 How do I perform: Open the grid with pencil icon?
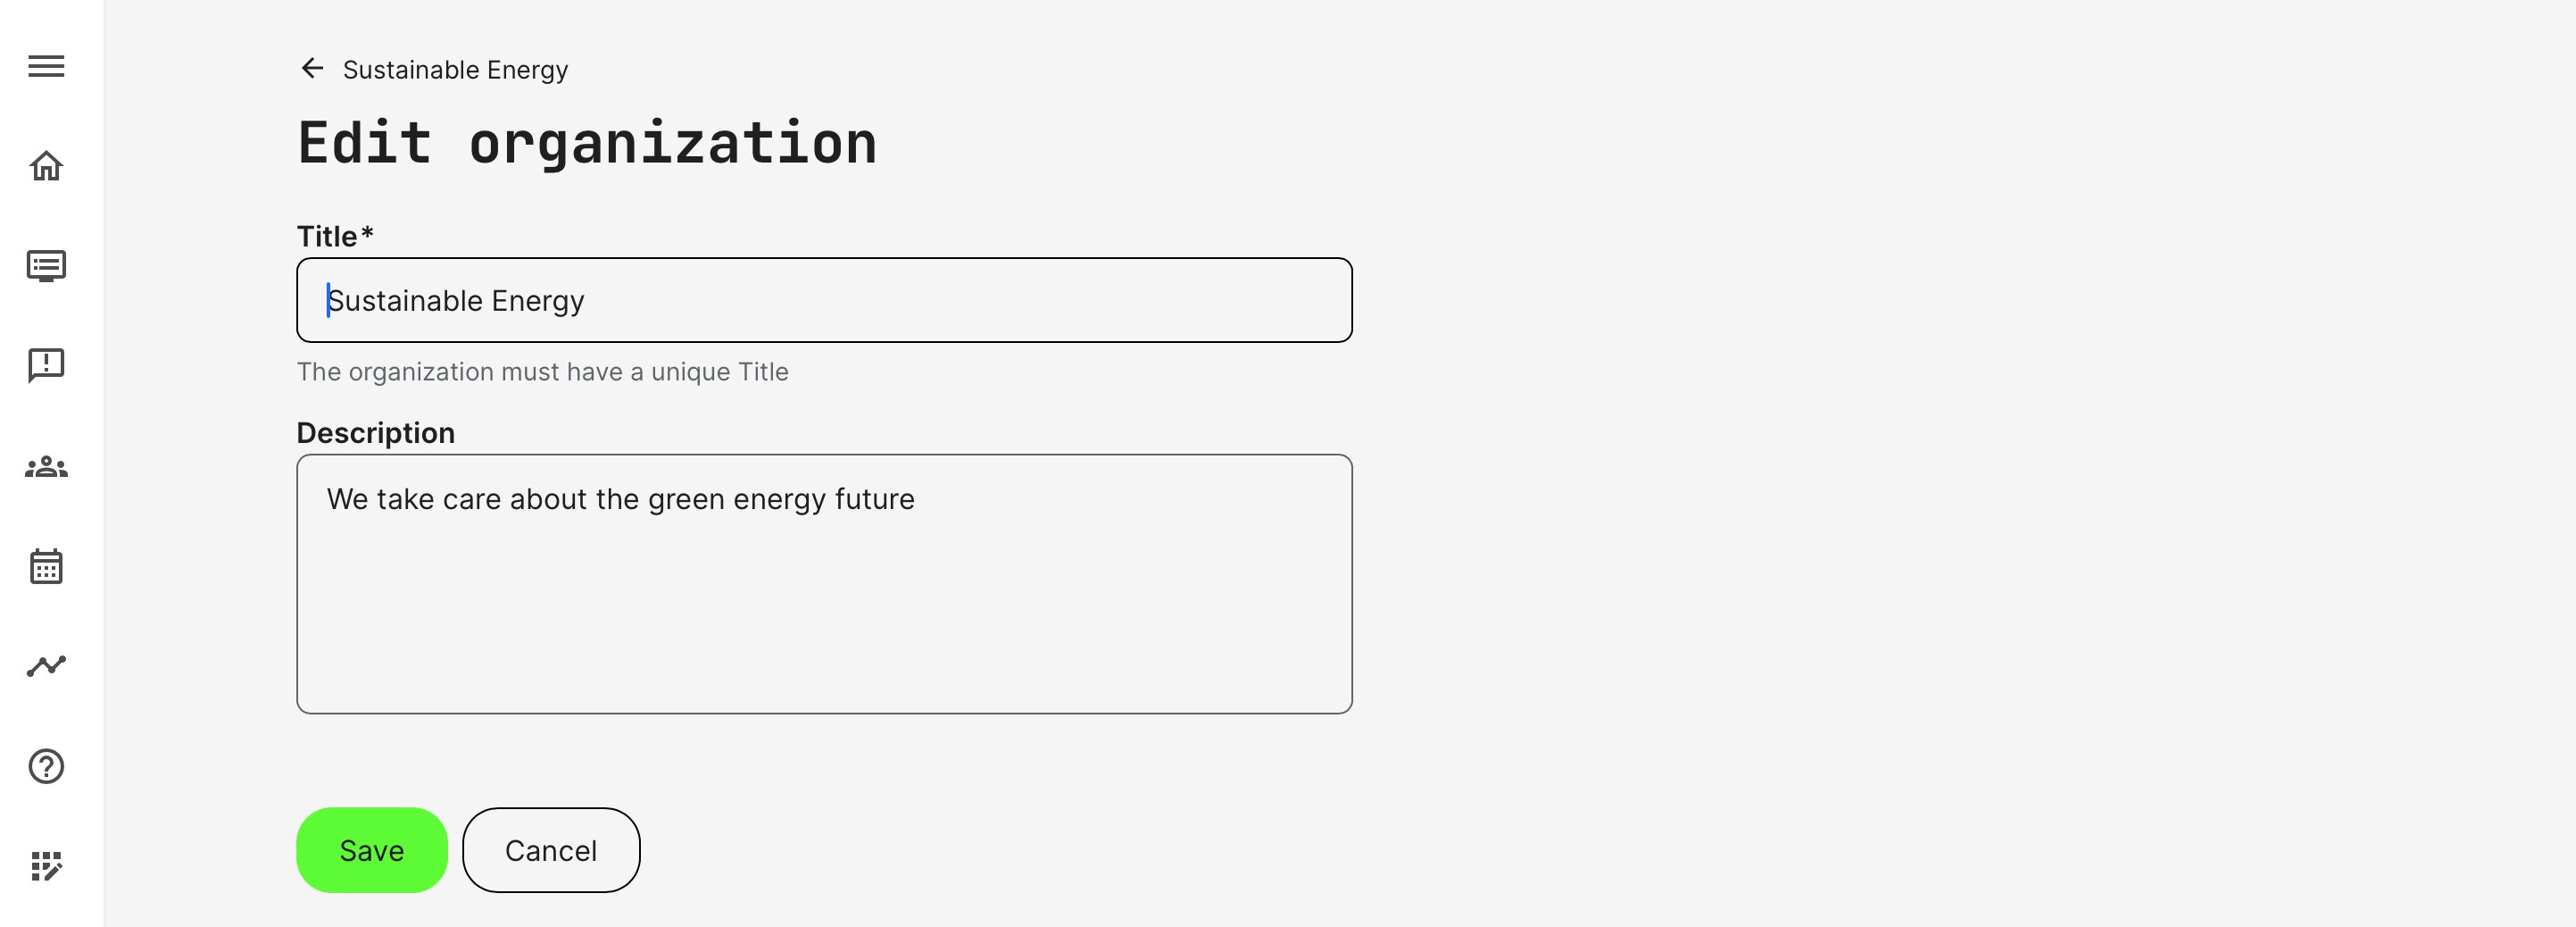click(46, 866)
